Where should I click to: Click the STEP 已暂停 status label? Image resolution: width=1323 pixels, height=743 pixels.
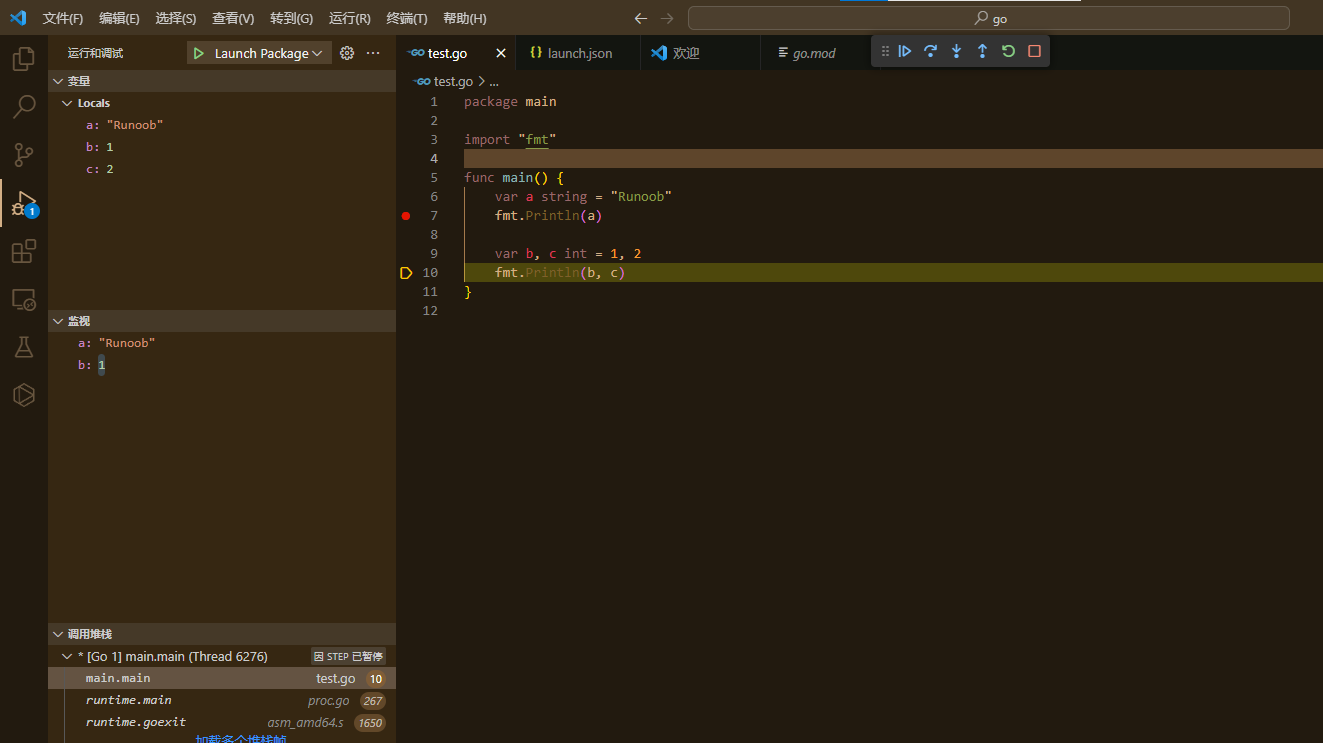pyautogui.click(x=348, y=657)
